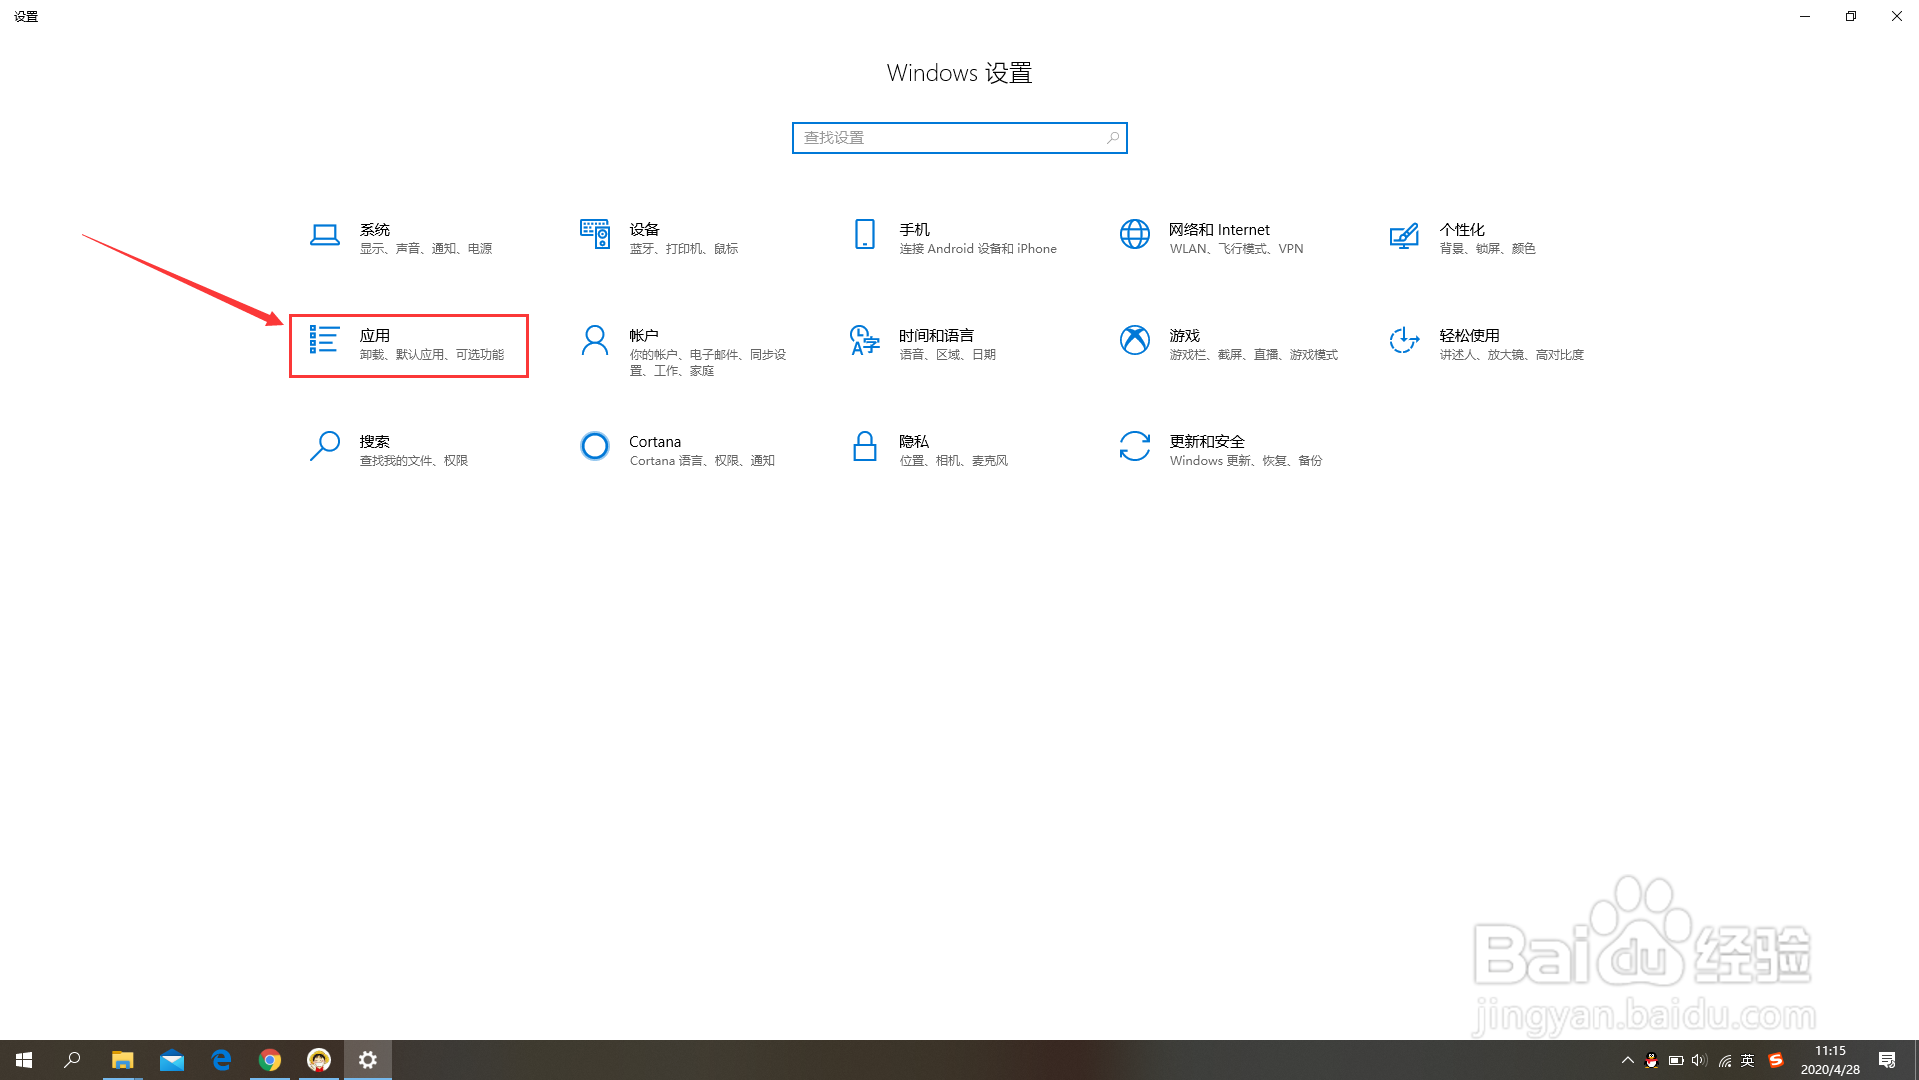Open the 设备 (Devices) keyboard icon
The height and width of the screenshot is (1080, 1919).
click(595, 234)
